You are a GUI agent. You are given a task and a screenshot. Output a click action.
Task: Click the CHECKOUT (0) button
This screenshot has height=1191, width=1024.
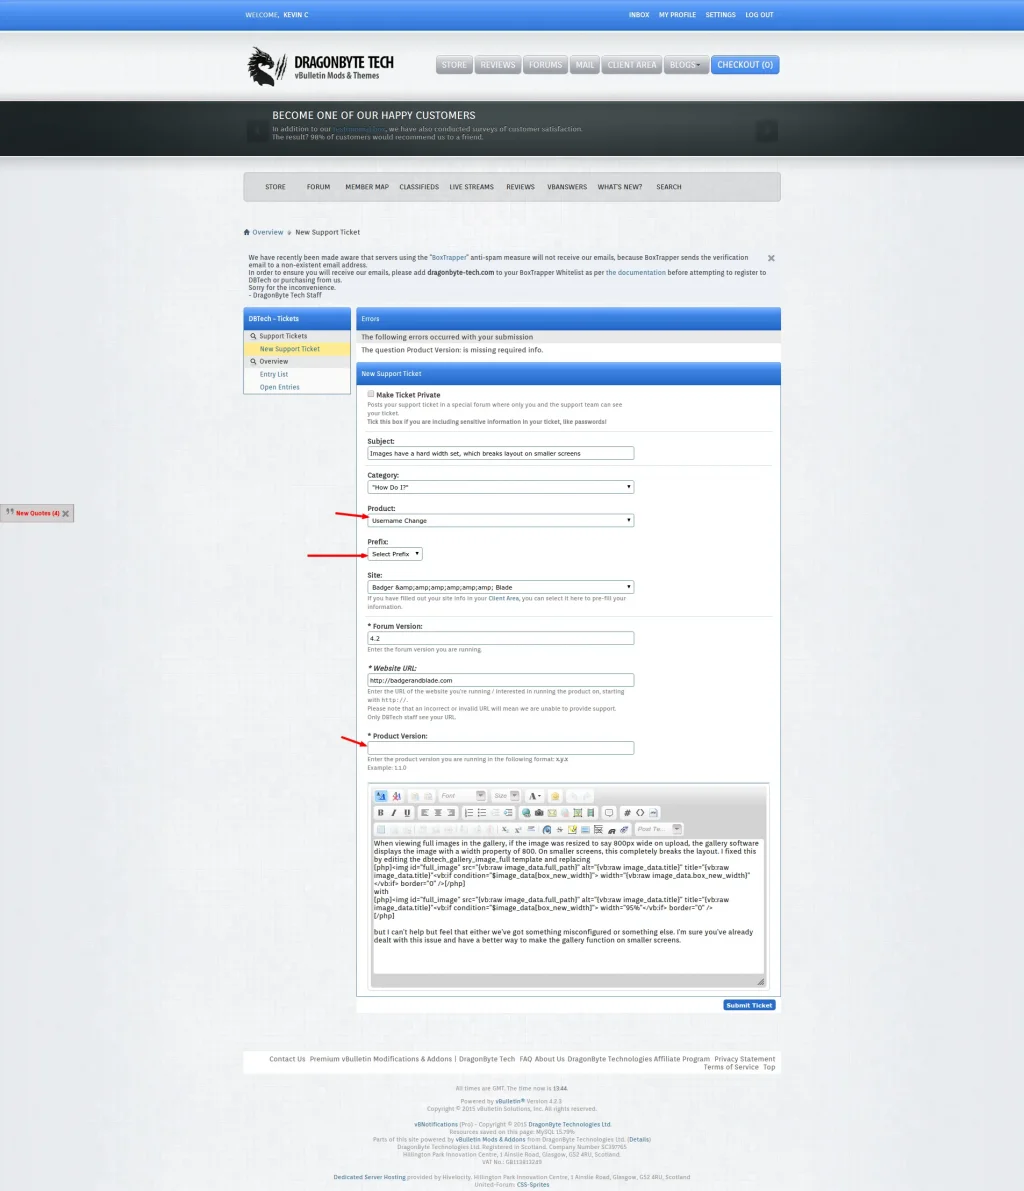(x=745, y=65)
